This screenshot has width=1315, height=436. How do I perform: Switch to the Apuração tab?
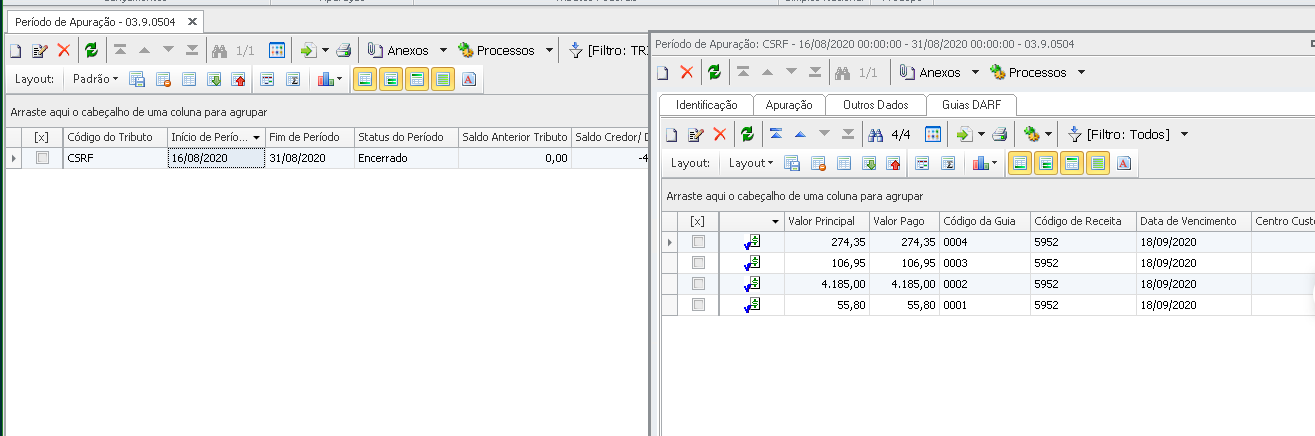click(x=789, y=104)
